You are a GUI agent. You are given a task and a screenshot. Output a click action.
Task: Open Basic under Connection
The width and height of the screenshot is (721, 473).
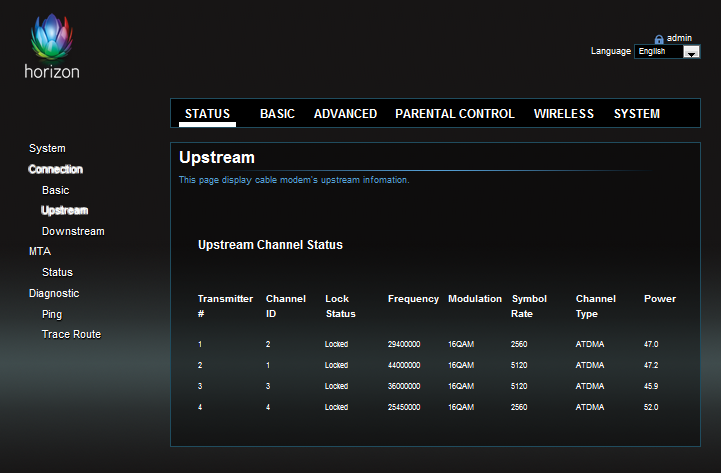point(56,190)
